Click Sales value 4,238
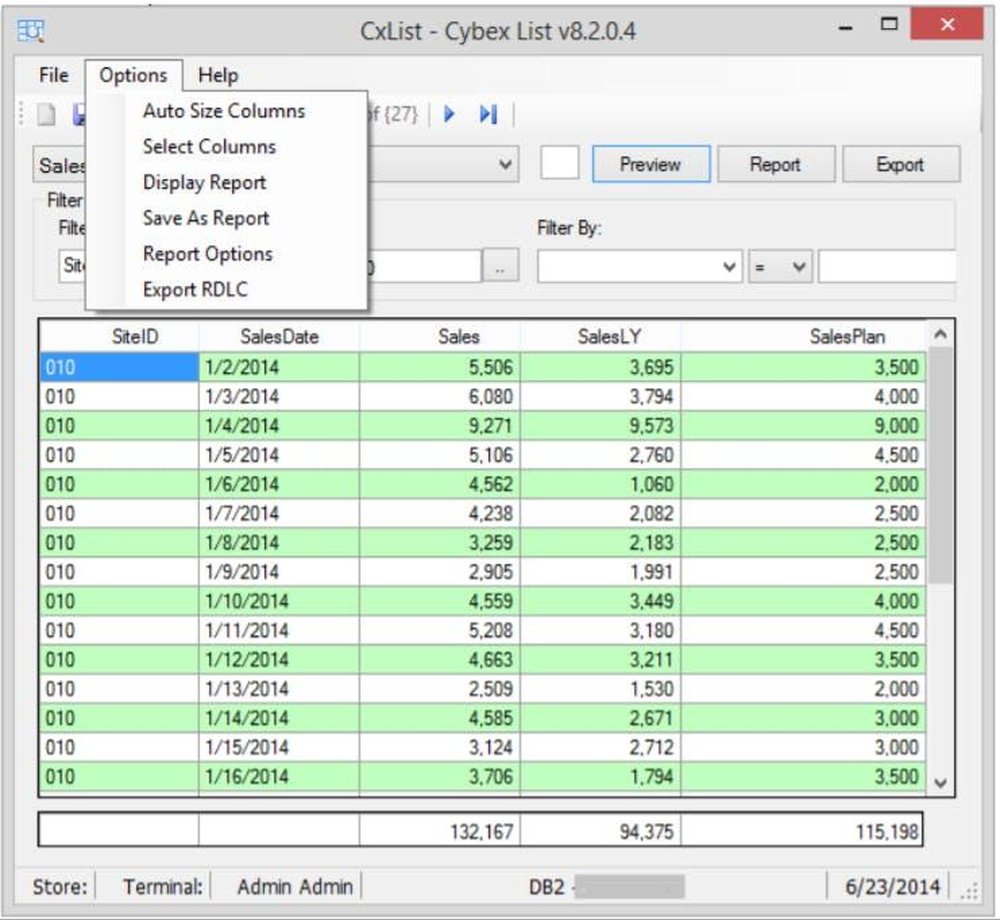Image resolution: width=1000 pixels, height=920 pixels. point(440,514)
